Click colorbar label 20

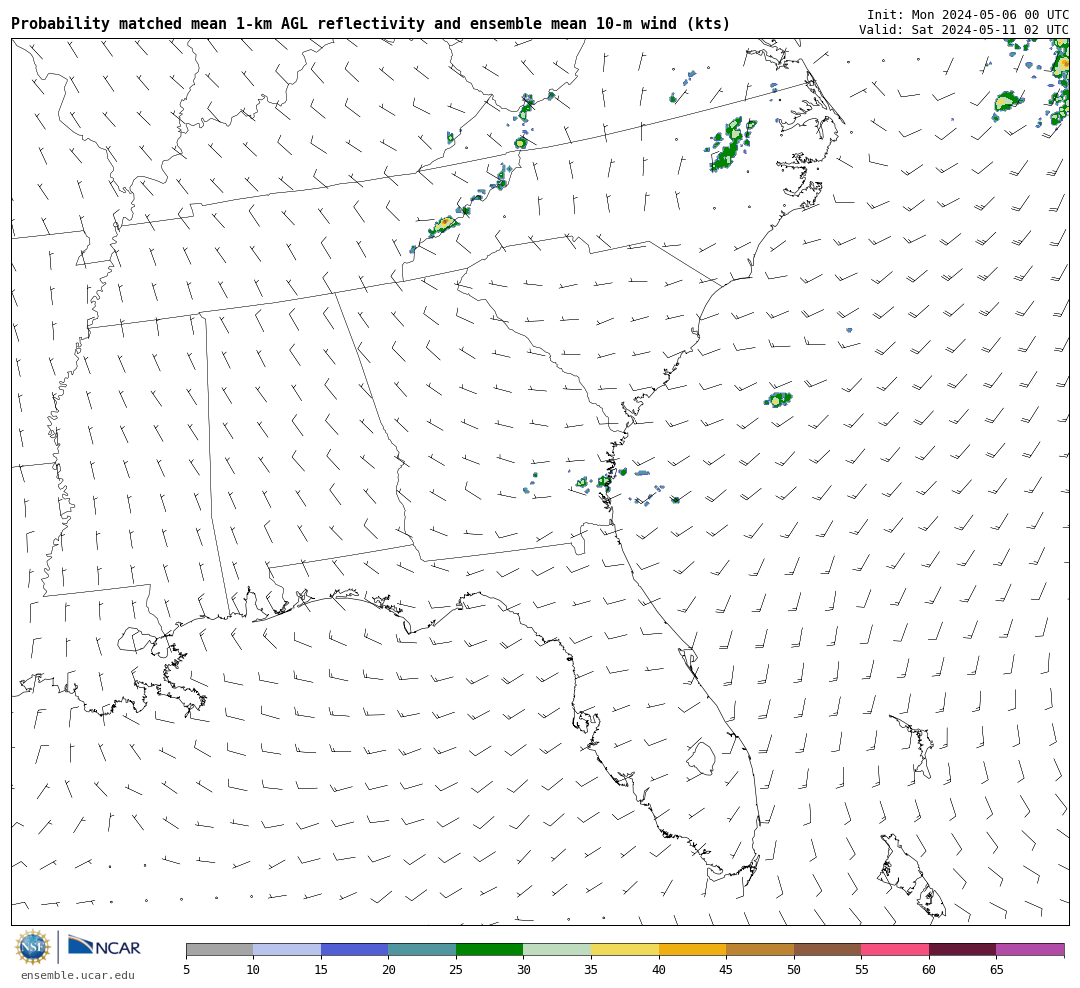[x=388, y=969]
